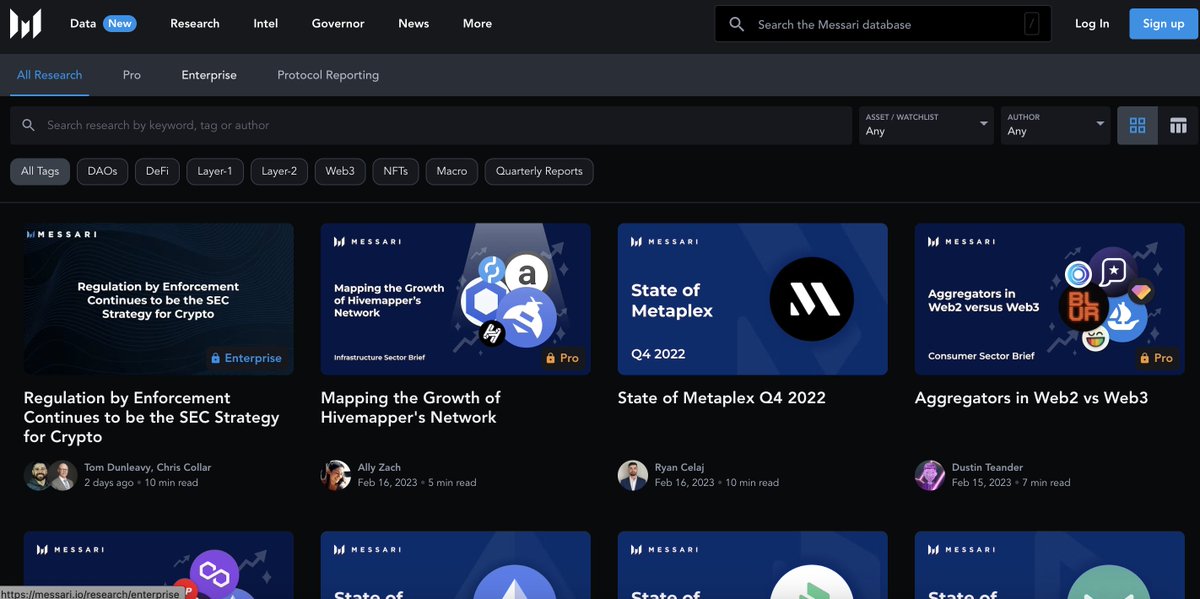Click Chris Collar's author avatar
The image size is (1200, 599).
(63, 476)
